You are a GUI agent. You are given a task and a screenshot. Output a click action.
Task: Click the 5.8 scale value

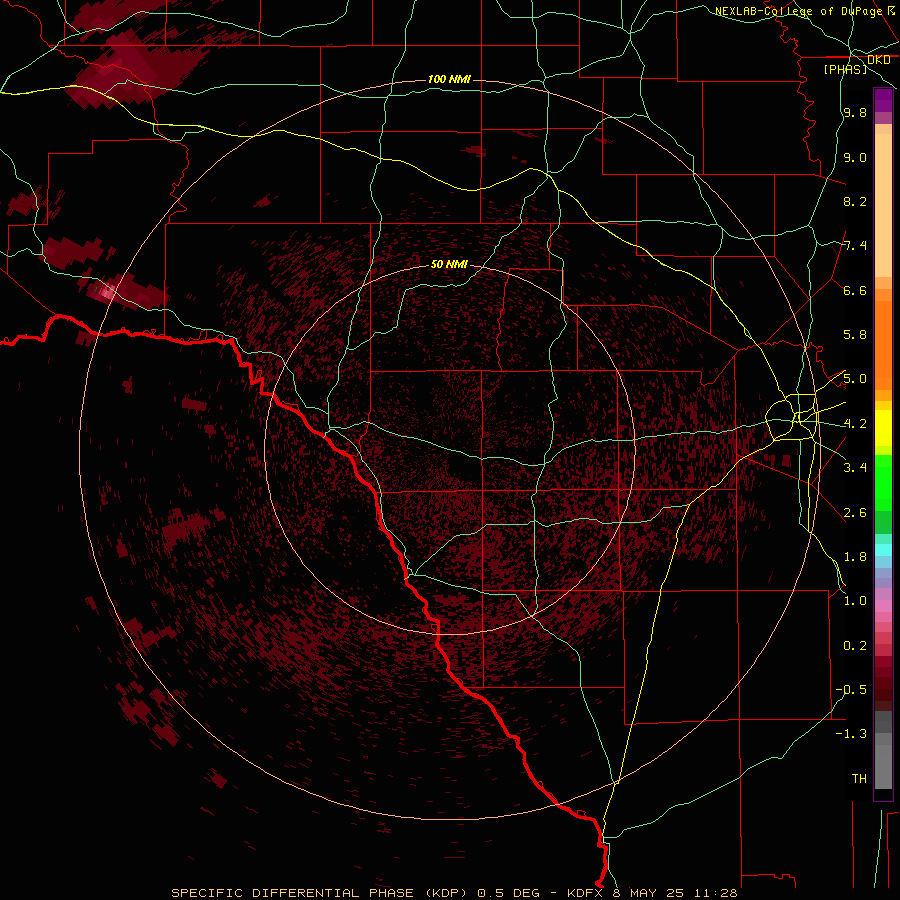(x=855, y=335)
